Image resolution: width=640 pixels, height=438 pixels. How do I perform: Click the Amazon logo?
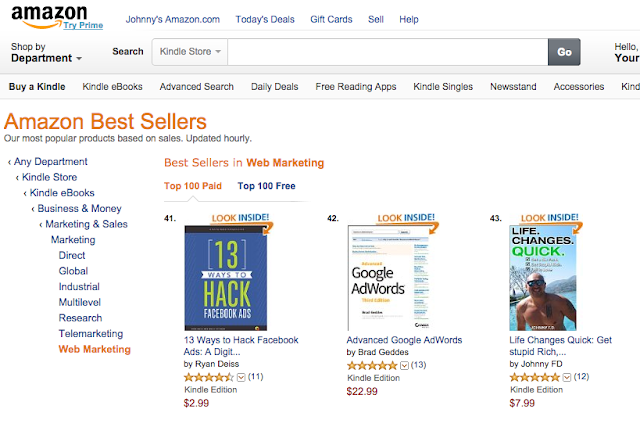[44, 14]
